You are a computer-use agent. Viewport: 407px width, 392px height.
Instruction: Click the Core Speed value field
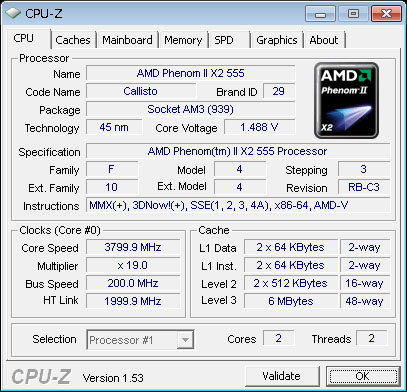point(133,247)
